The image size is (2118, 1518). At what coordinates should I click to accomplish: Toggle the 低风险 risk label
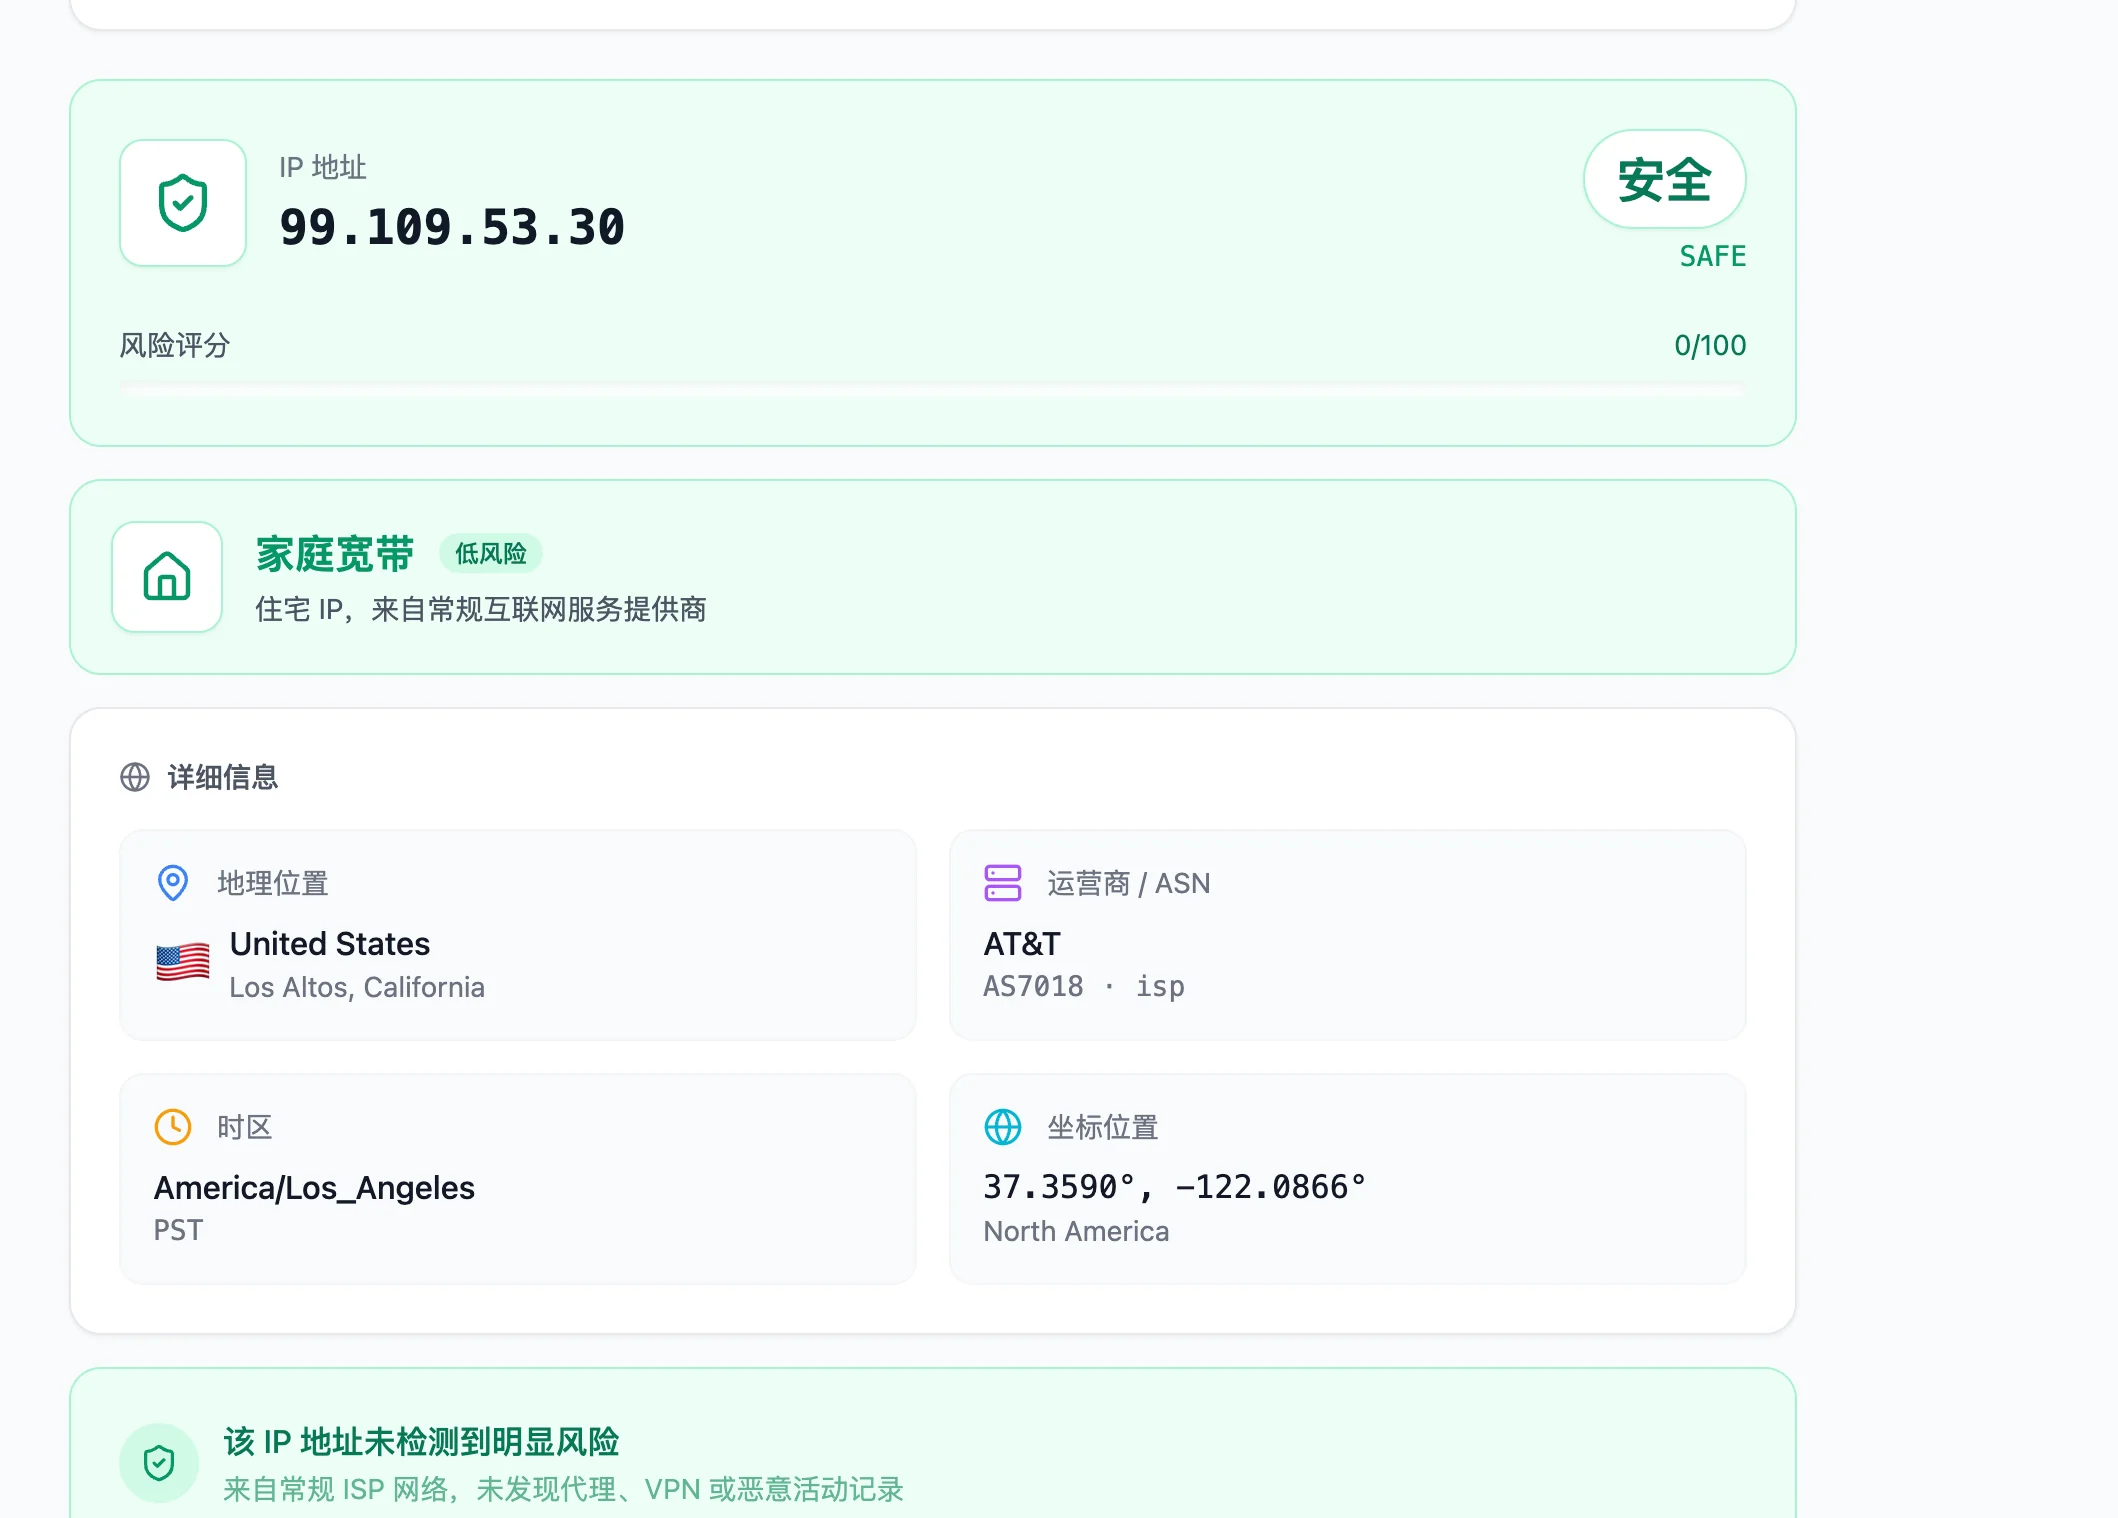click(x=489, y=552)
